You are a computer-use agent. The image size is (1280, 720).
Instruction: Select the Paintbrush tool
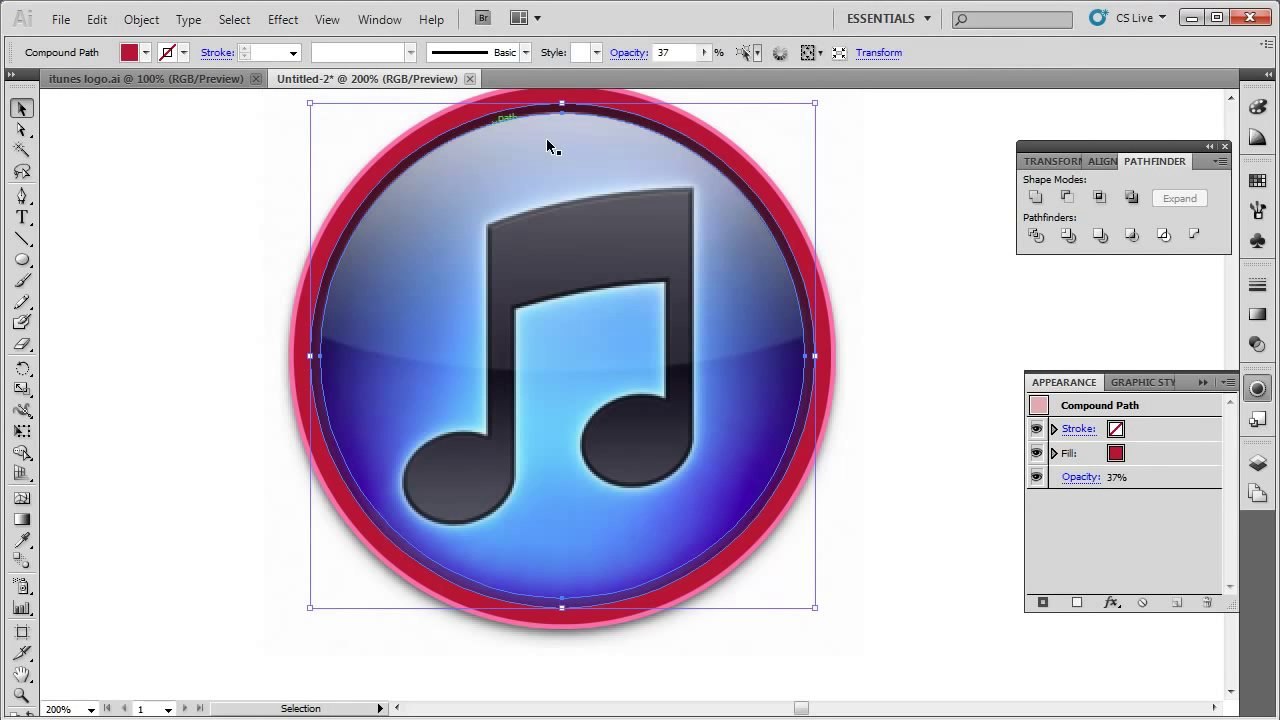coord(22,281)
